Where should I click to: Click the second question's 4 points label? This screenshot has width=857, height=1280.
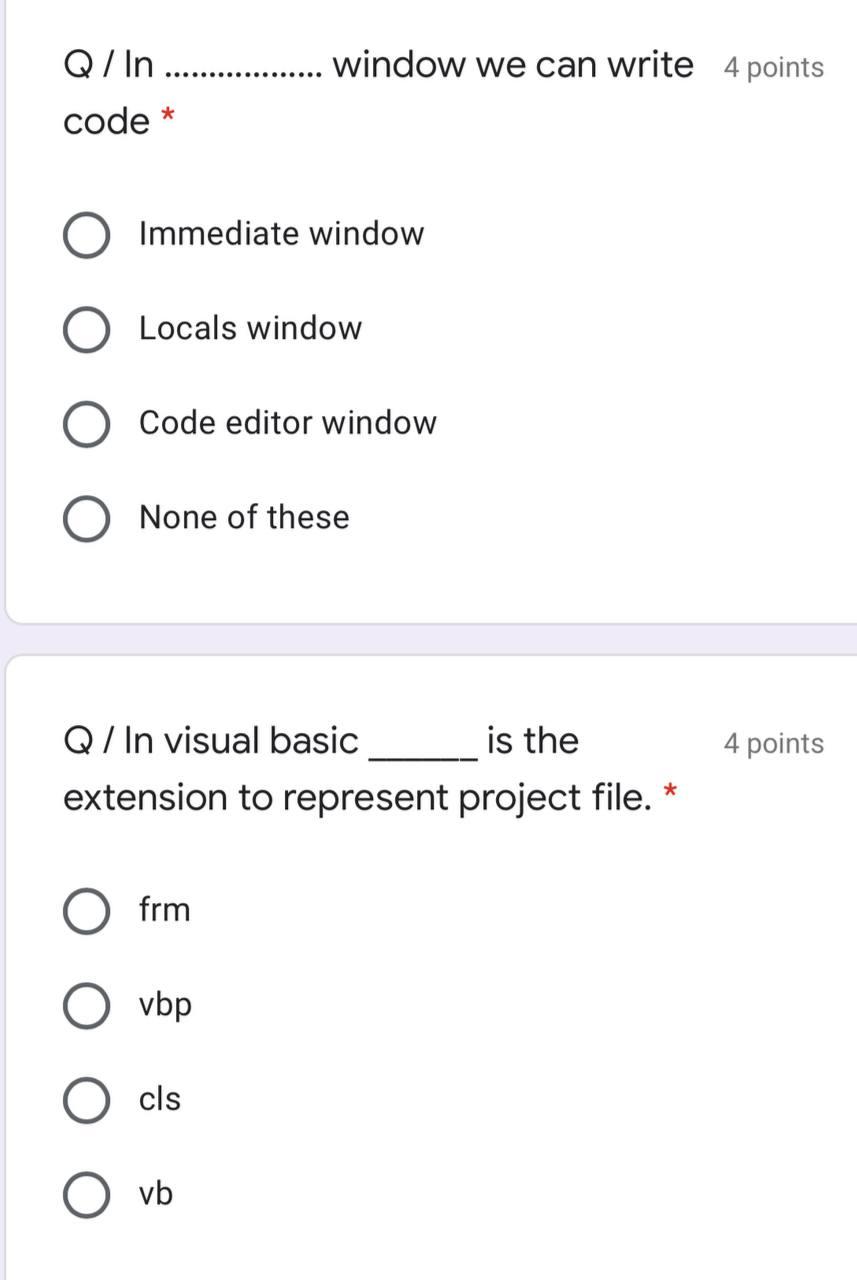(772, 743)
